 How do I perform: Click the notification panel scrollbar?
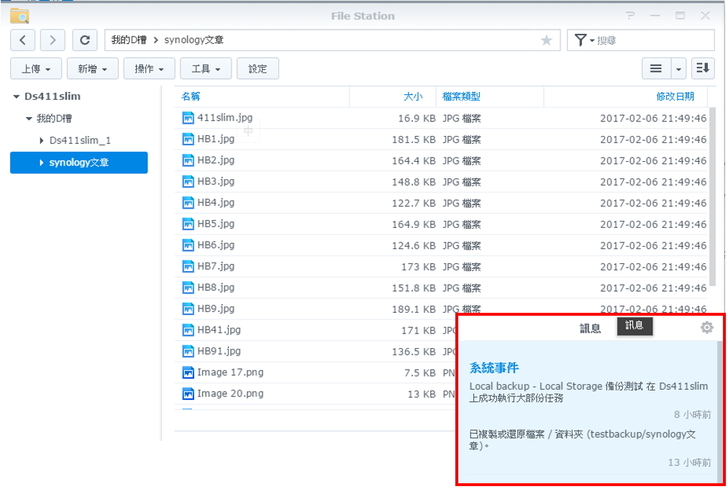[720, 412]
